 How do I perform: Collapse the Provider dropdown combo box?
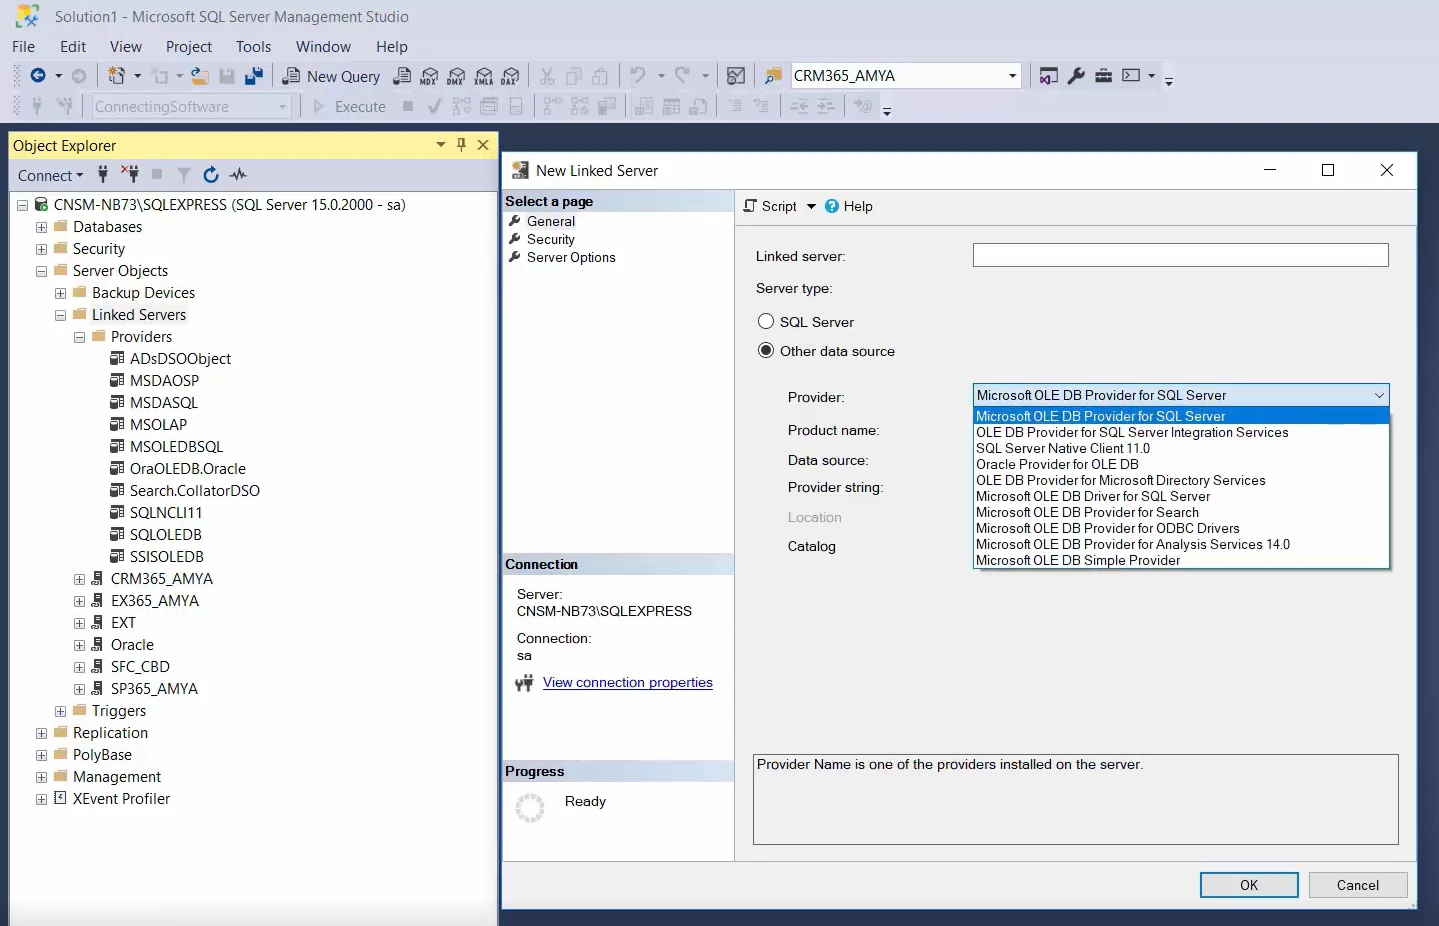pos(1379,395)
